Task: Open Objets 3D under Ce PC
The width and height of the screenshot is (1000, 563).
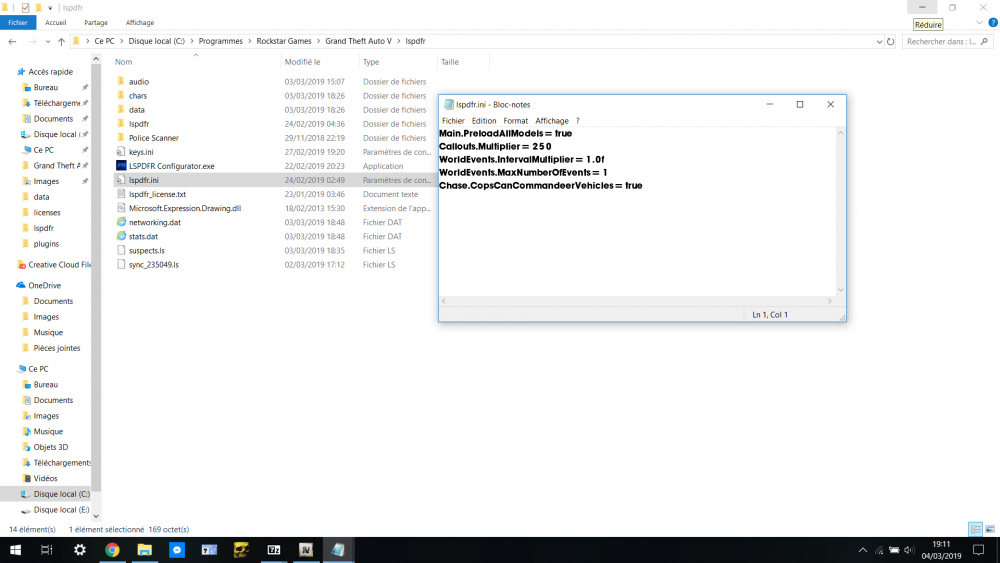Action: (50, 447)
